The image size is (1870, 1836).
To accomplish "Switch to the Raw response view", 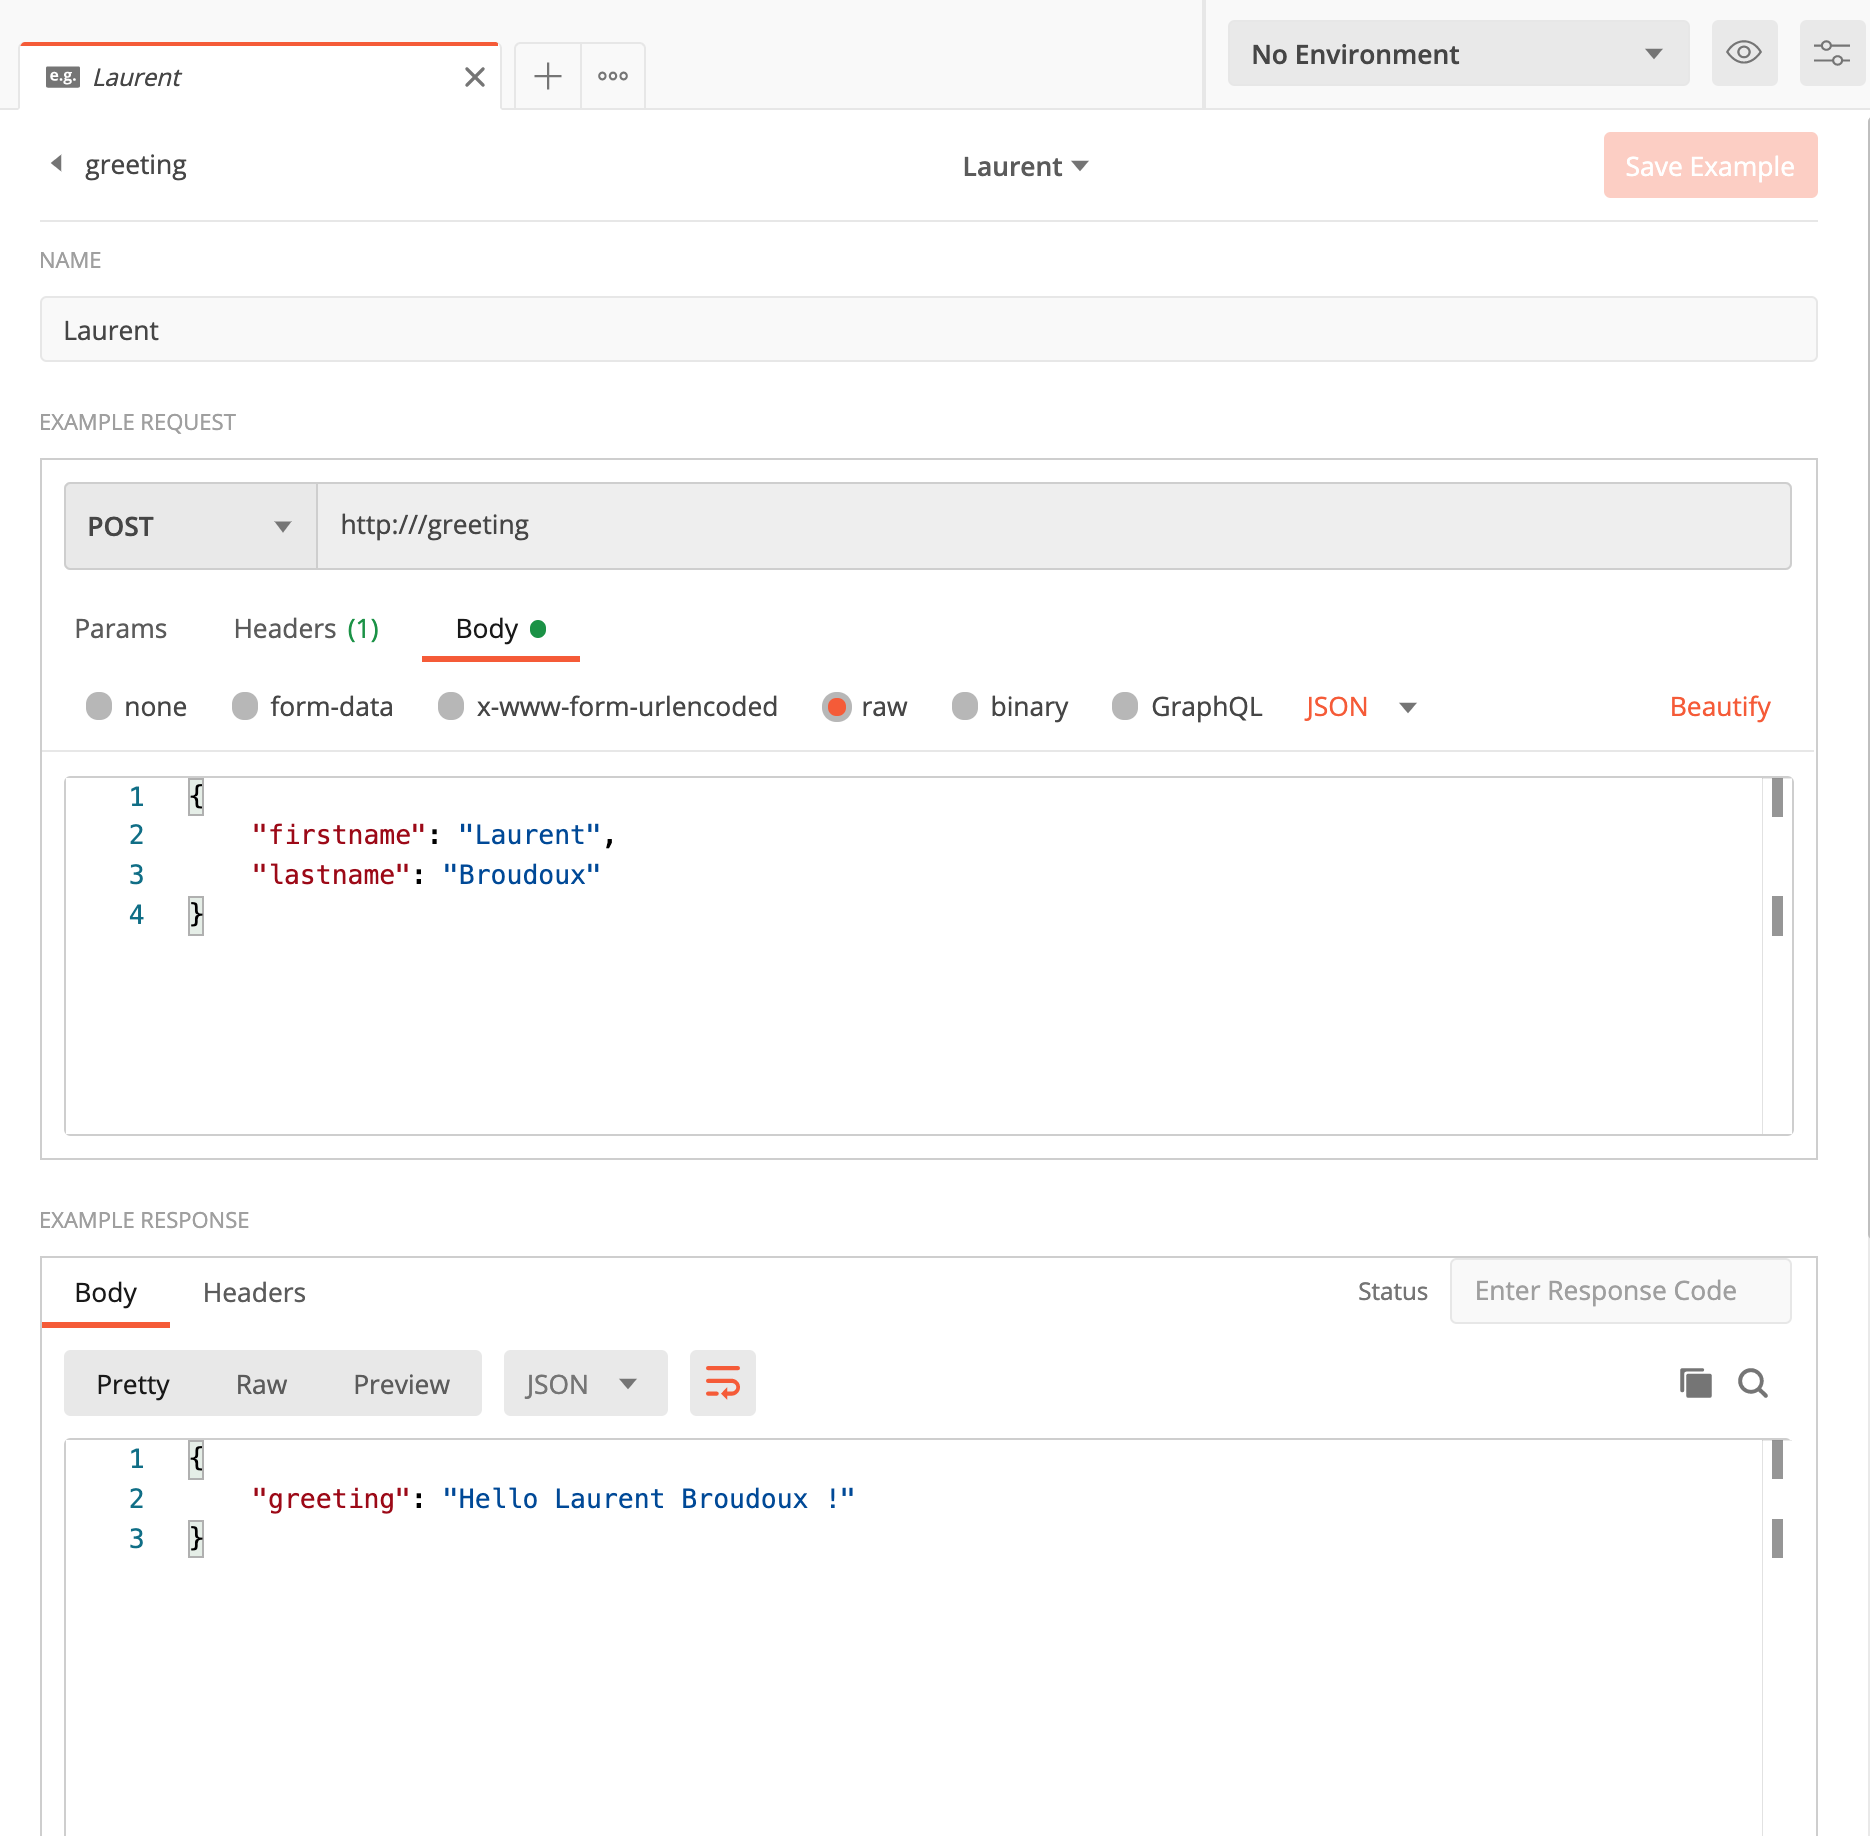I will 261,1384.
